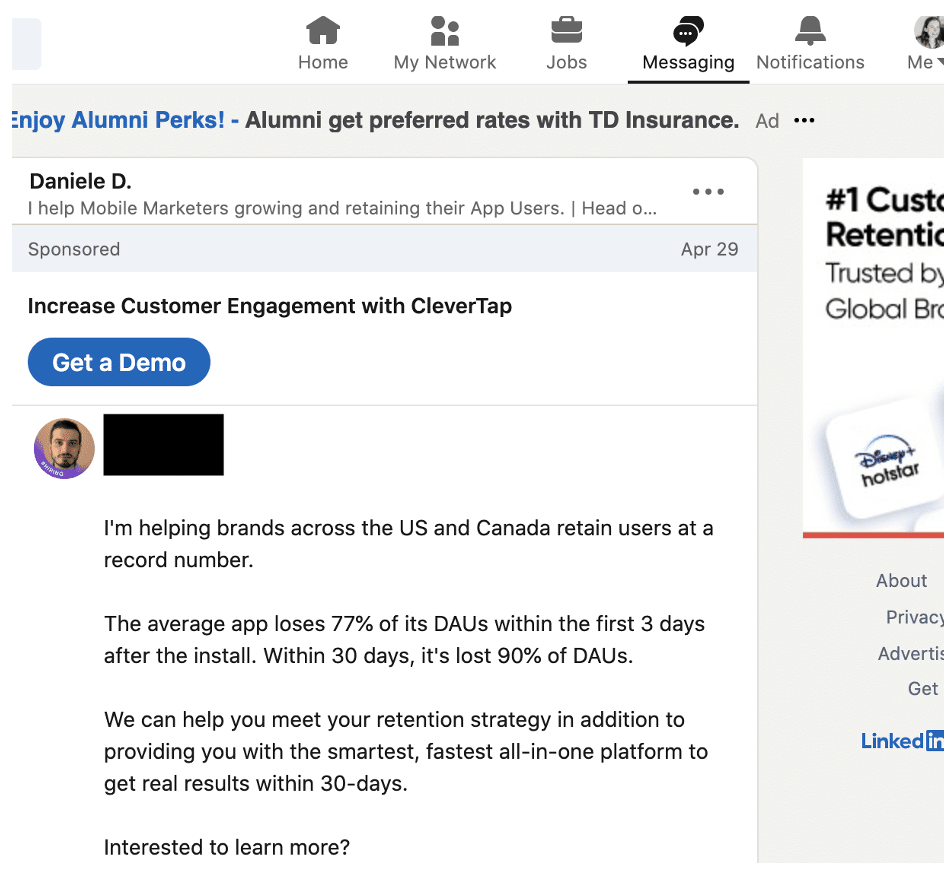Image resolution: width=952 pixels, height=892 pixels.
Task: Click the Get a Demo button
Action: 119,362
